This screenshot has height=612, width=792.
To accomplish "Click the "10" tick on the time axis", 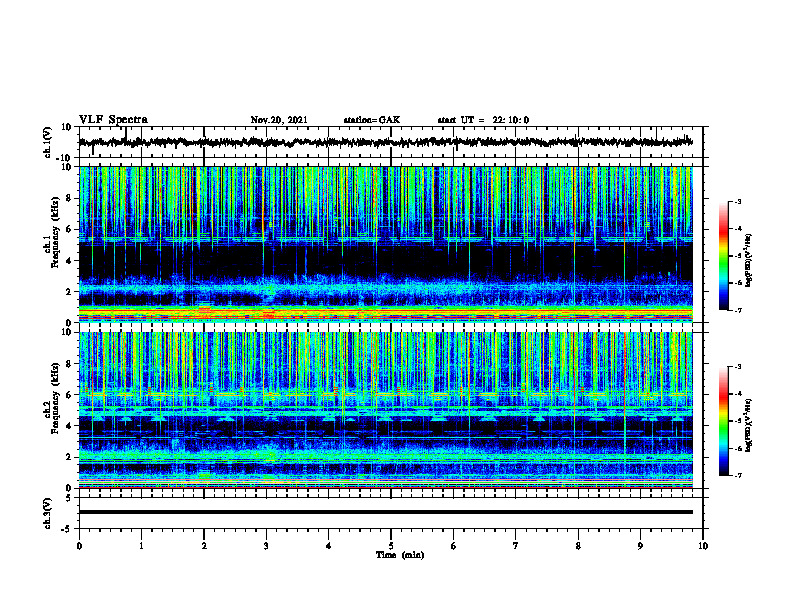I will point(703,546).
